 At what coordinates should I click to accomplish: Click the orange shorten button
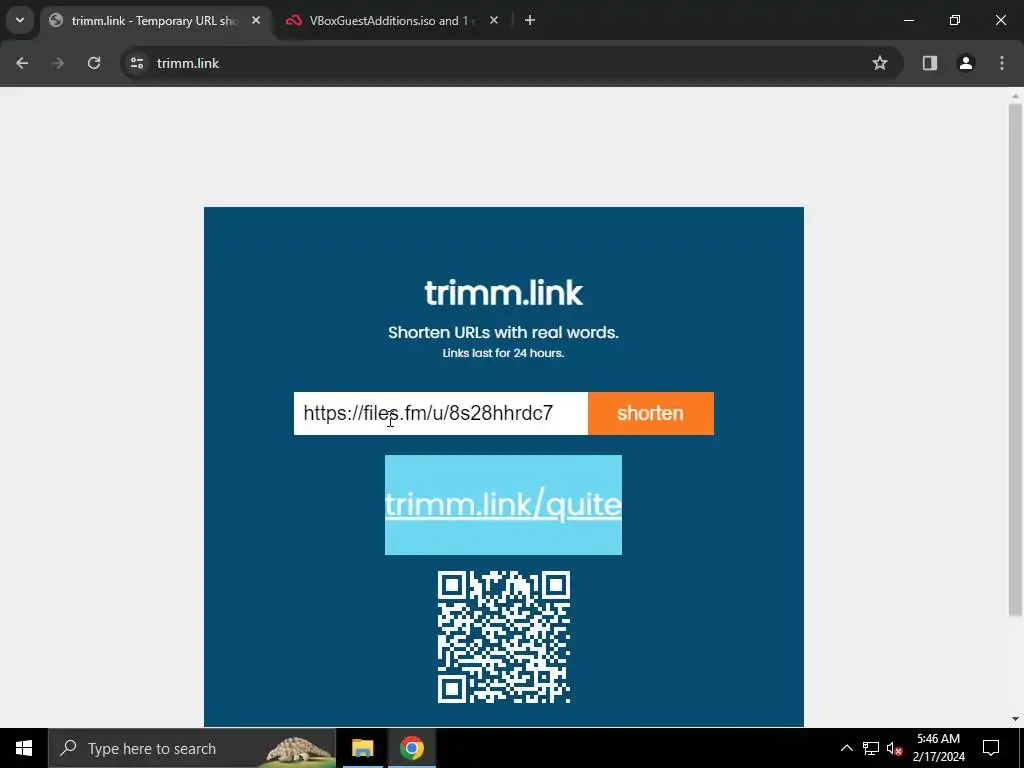point(650,413)
